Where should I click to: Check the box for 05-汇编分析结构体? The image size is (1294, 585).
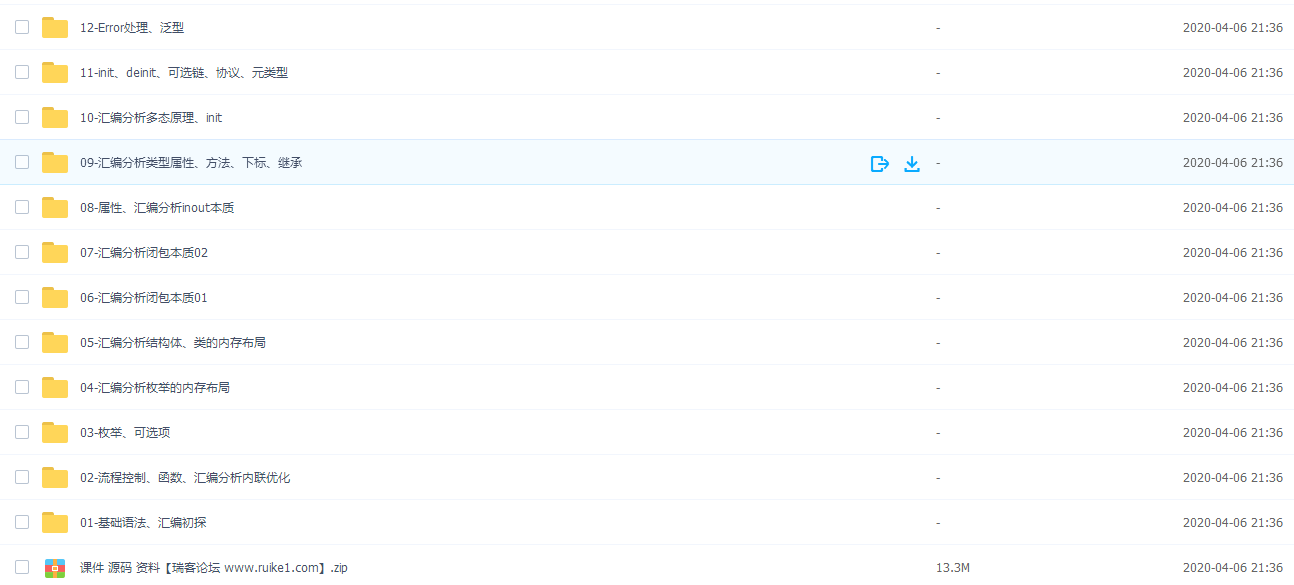click(22, 342)
